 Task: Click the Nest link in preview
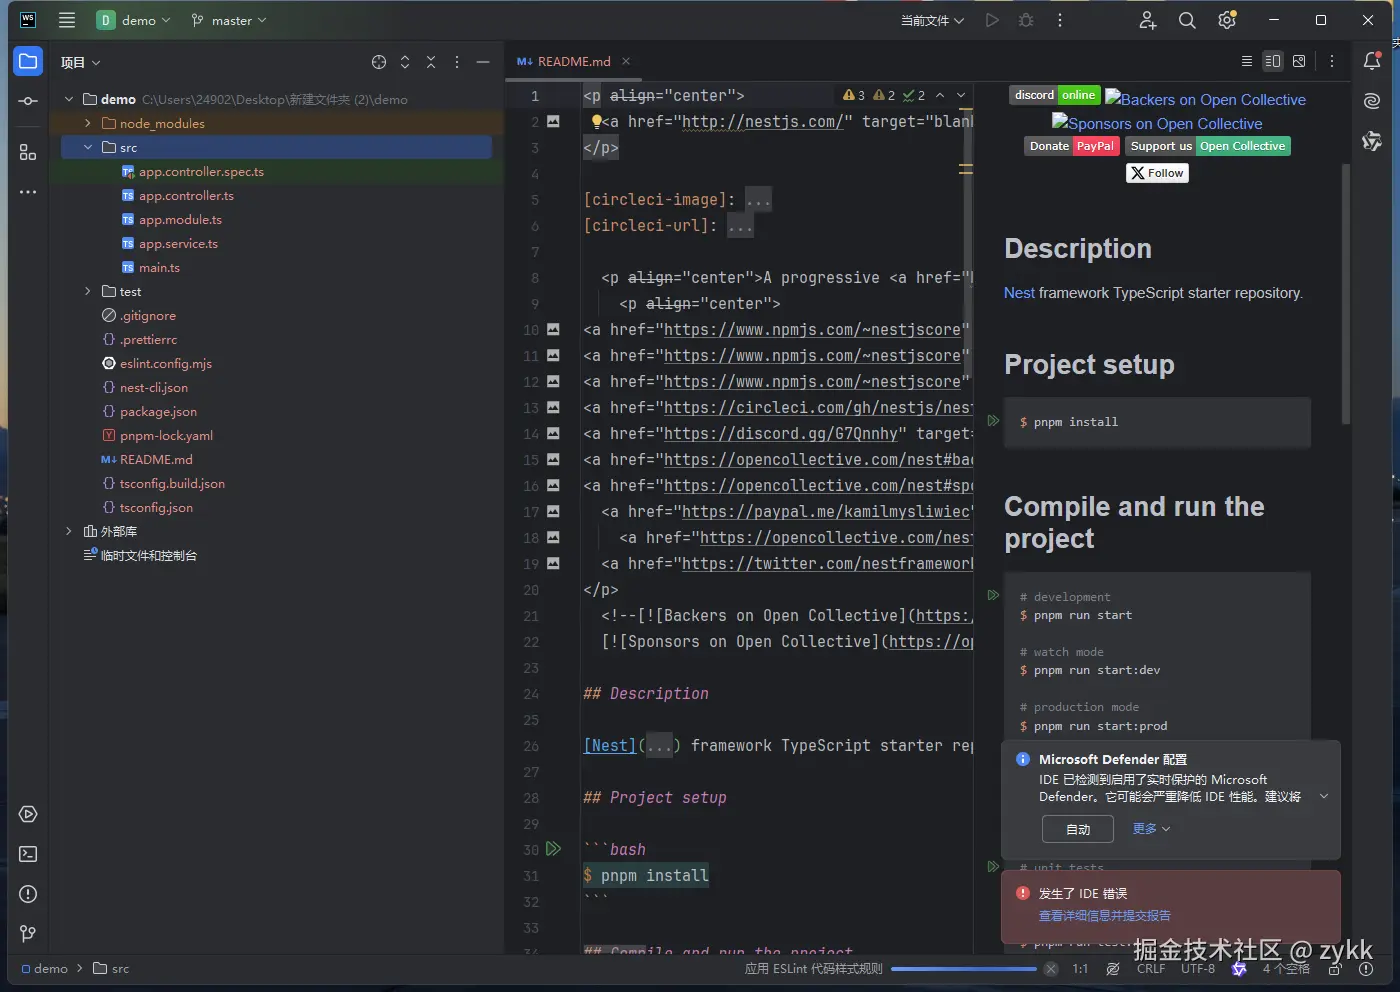coord(1019,293)
